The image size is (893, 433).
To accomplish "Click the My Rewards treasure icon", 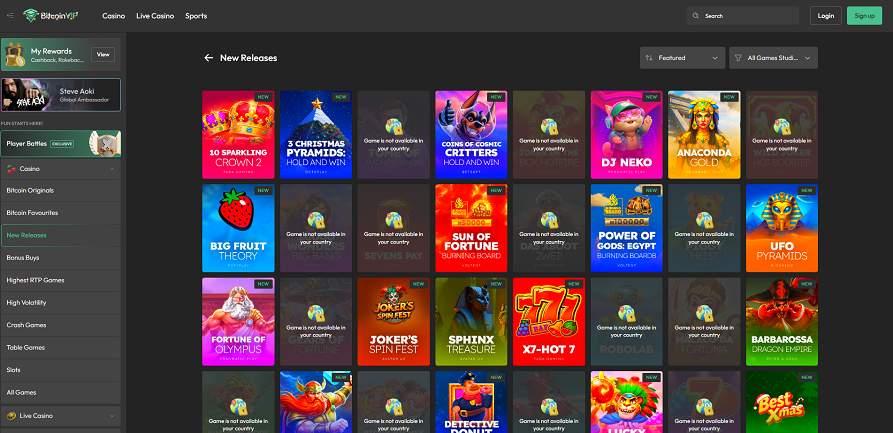I will click(14, 55).
